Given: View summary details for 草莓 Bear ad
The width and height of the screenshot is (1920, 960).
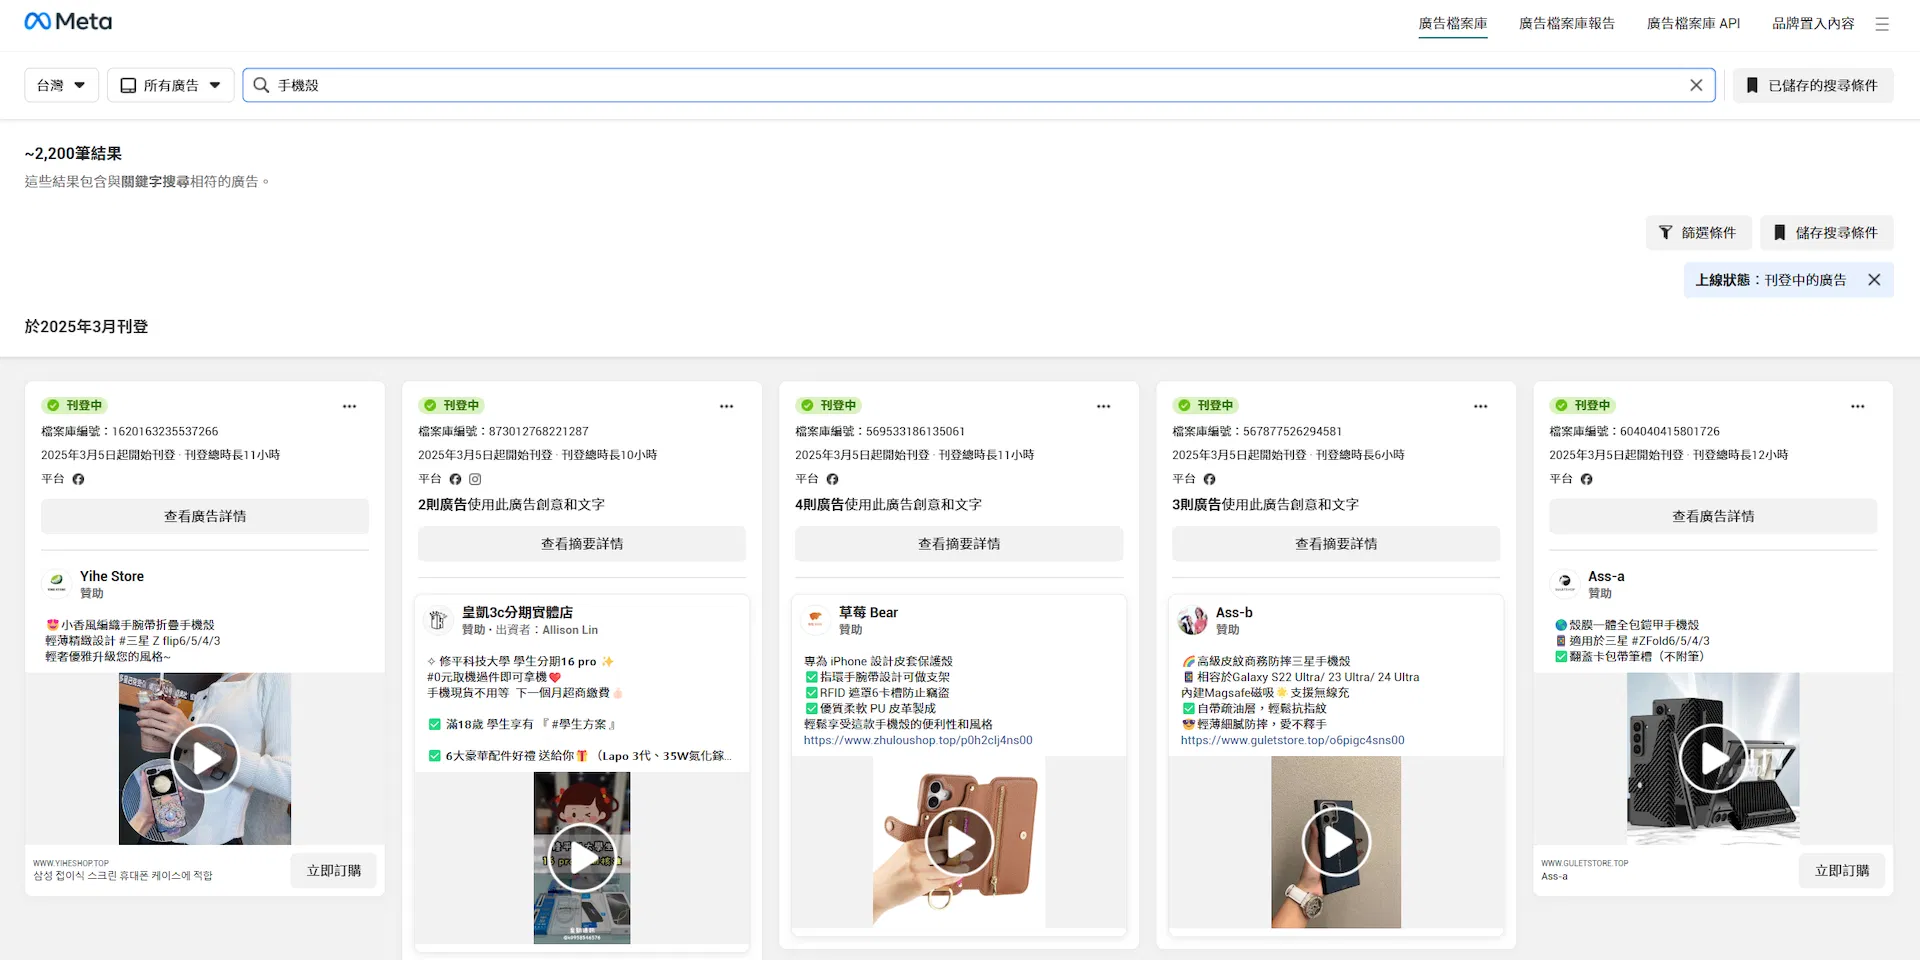Looking at the screenshot, I should 959,543.
